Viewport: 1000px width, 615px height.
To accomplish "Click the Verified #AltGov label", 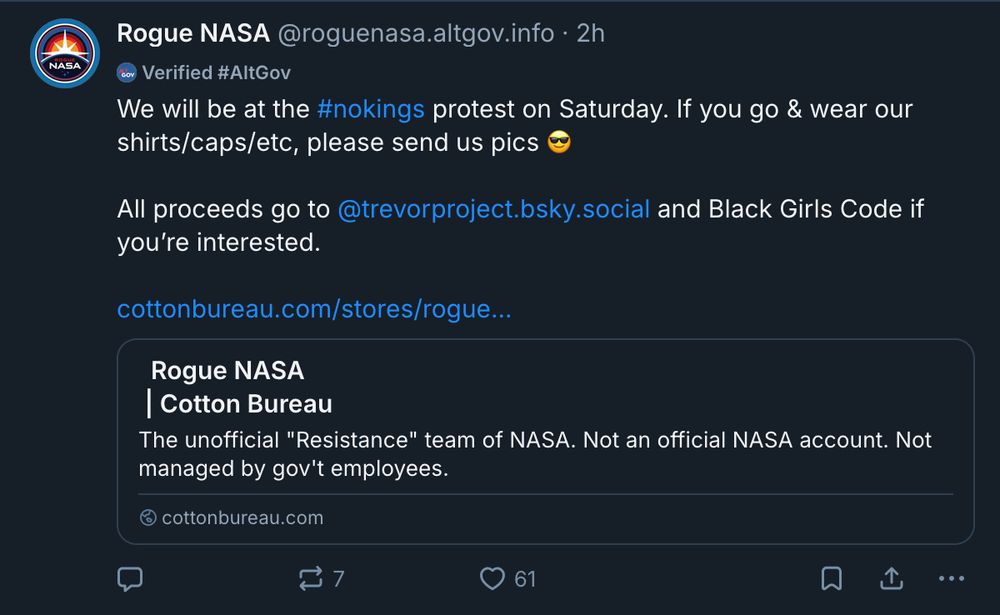I will (216, 72).
